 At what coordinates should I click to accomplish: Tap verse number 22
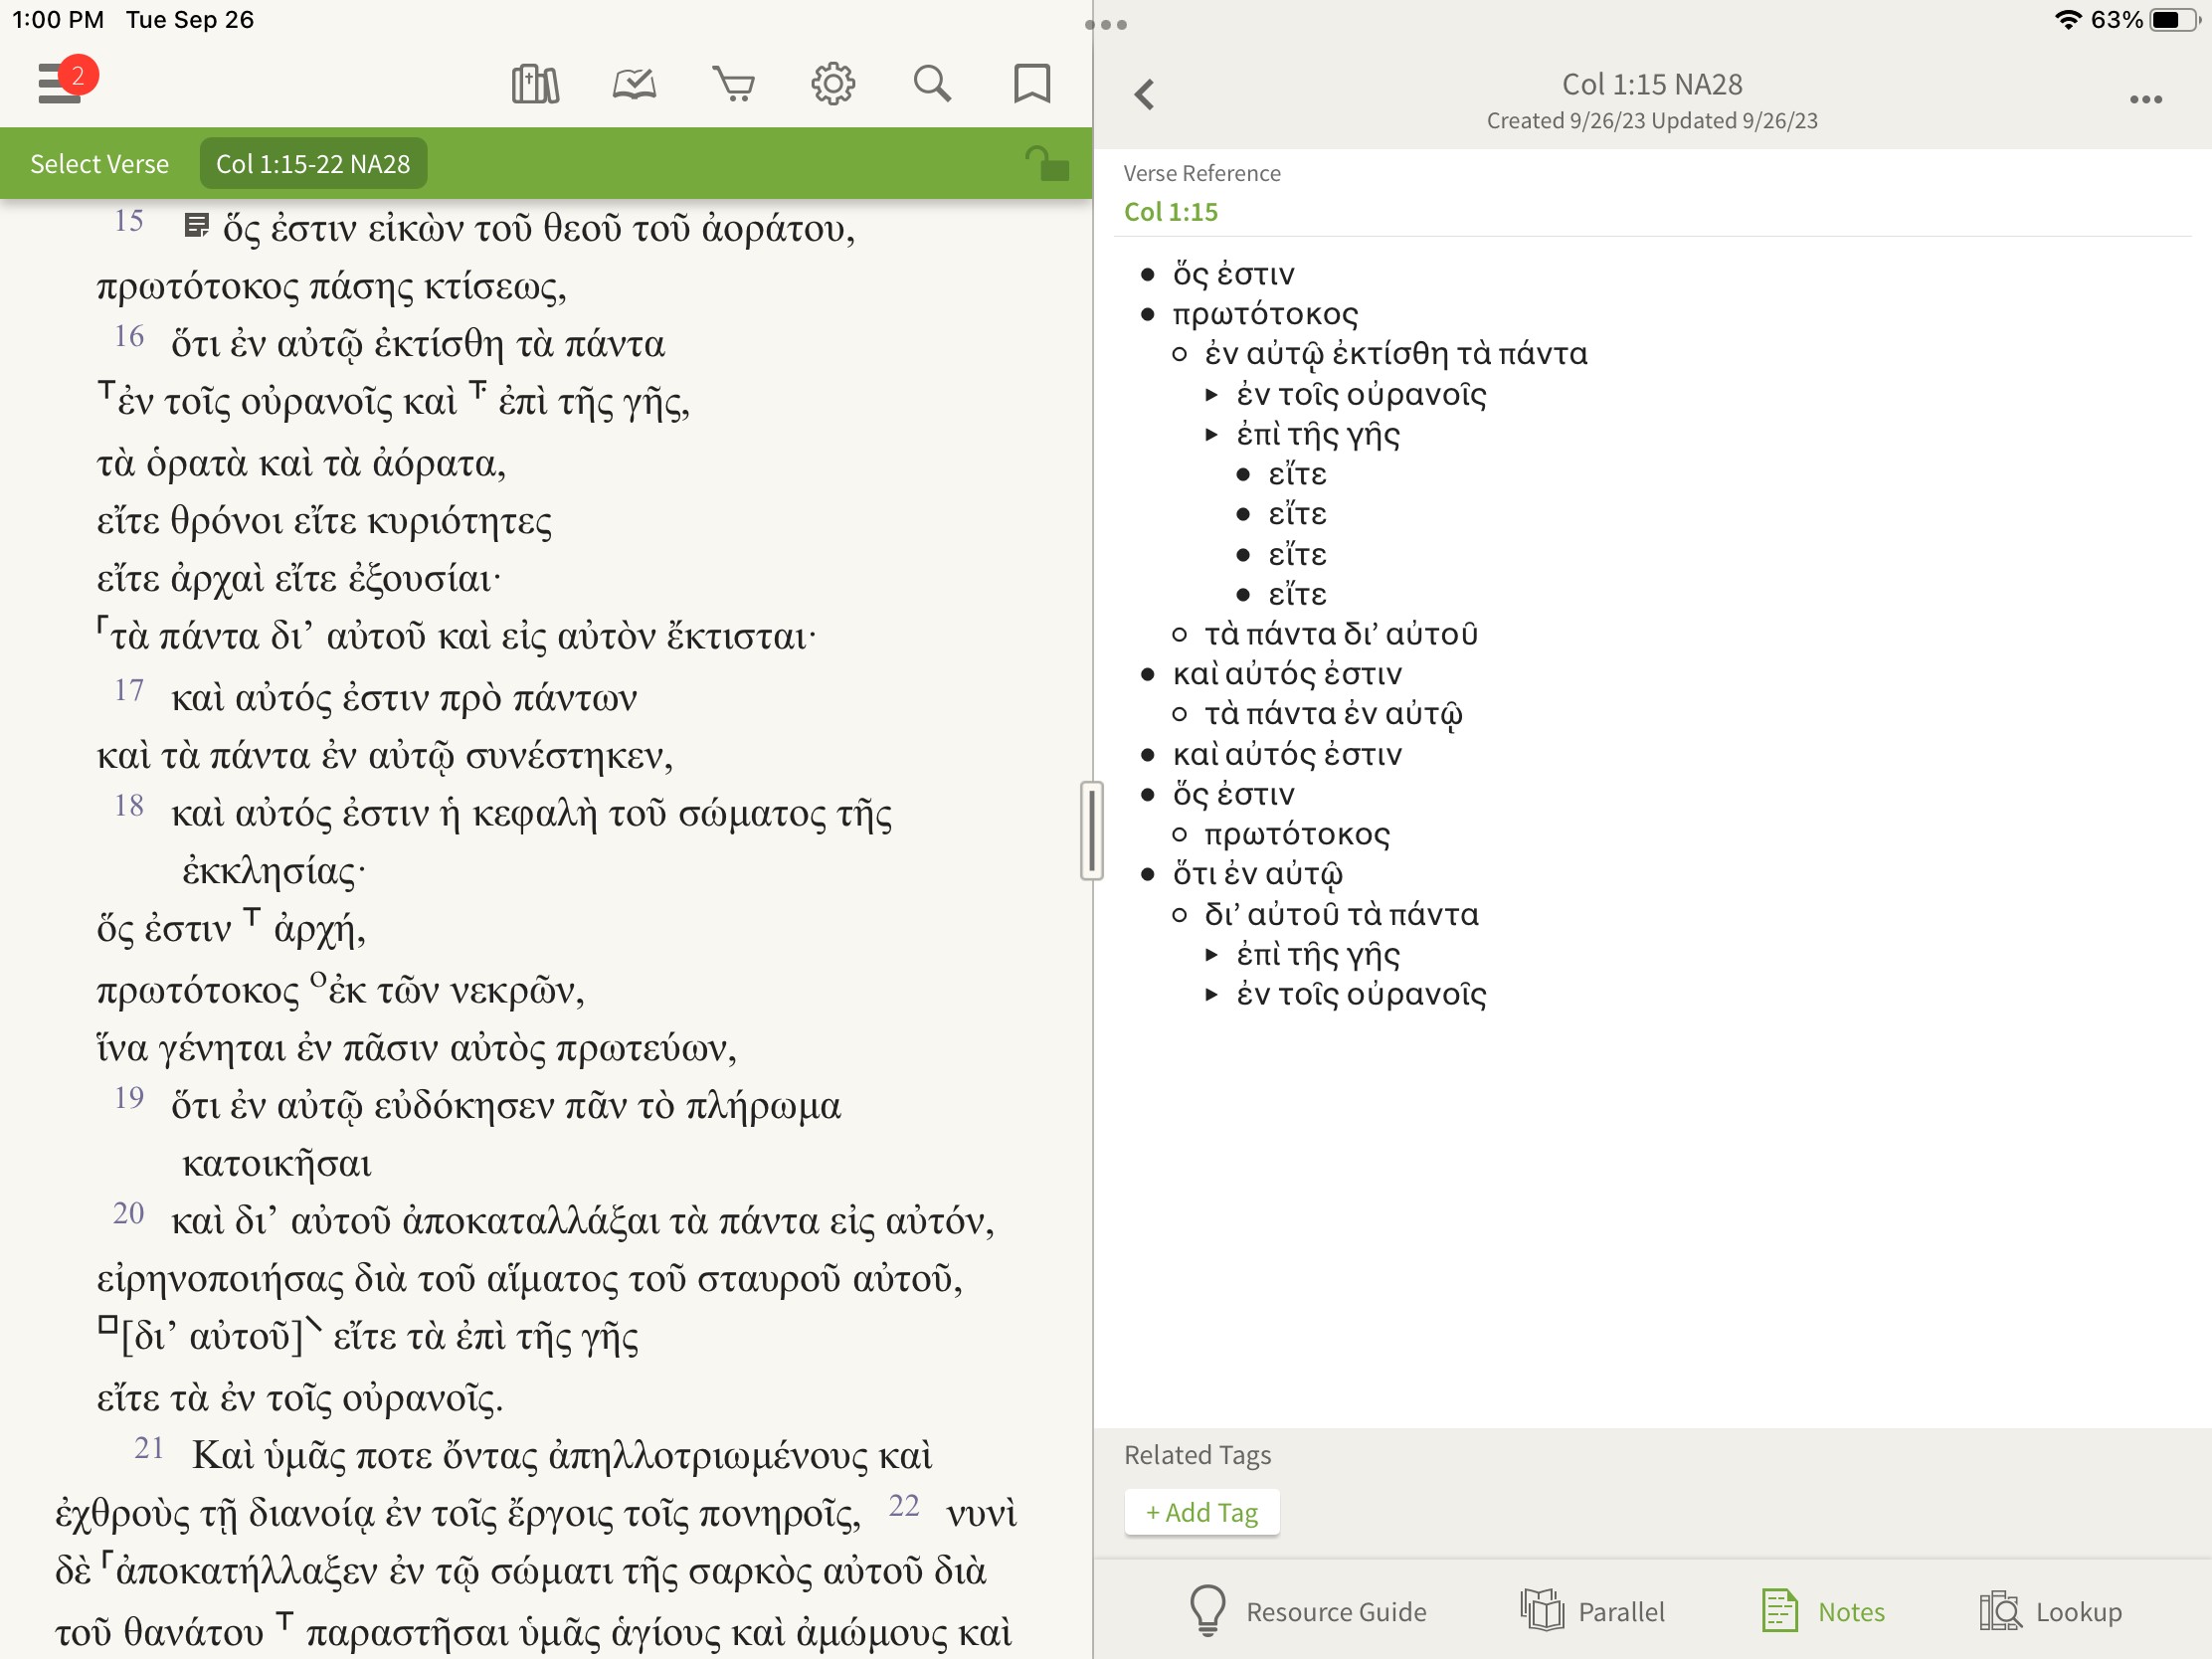tap(904, 1506)
